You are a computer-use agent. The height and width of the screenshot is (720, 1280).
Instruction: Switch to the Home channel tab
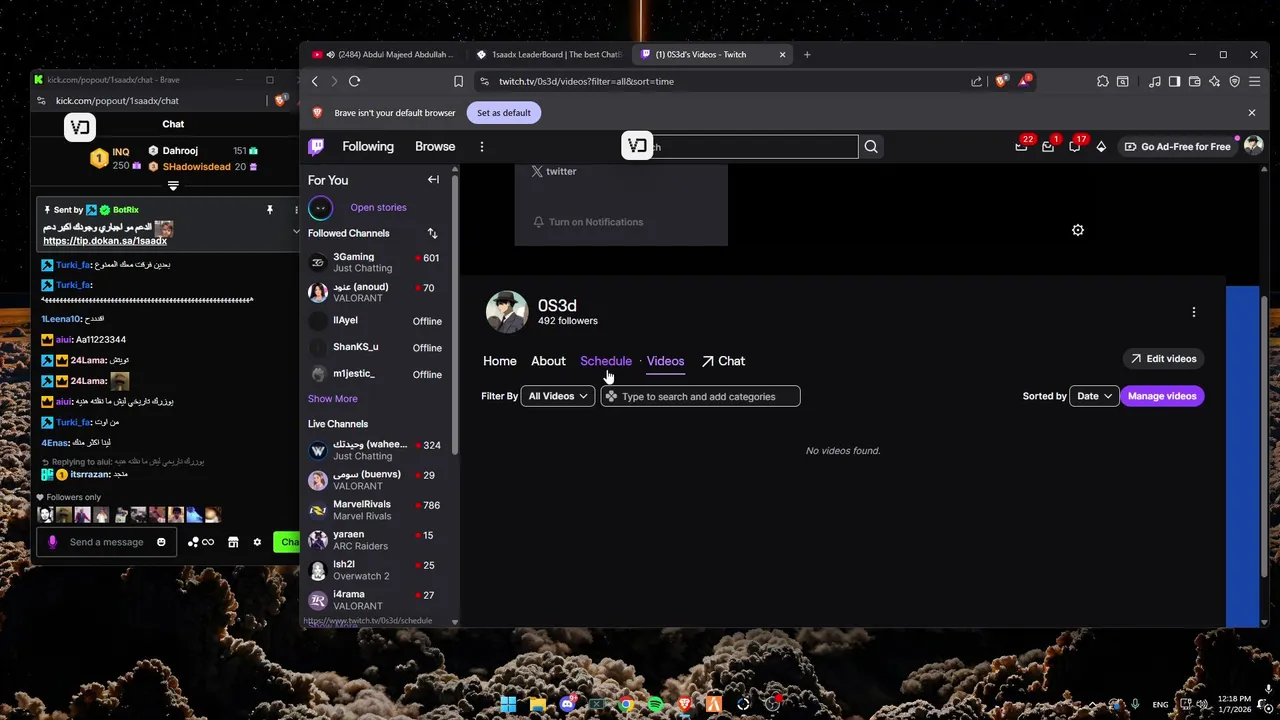(x=500, y=361)
